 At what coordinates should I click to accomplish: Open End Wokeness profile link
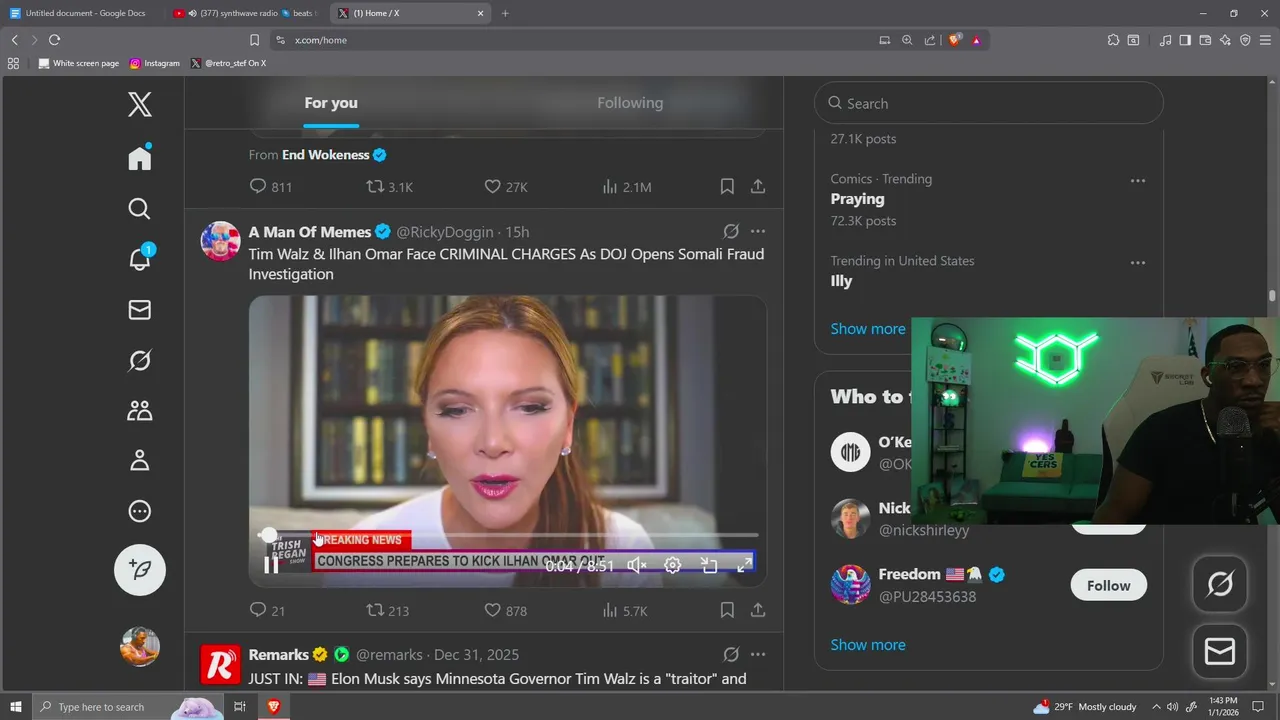click(326, 155)
